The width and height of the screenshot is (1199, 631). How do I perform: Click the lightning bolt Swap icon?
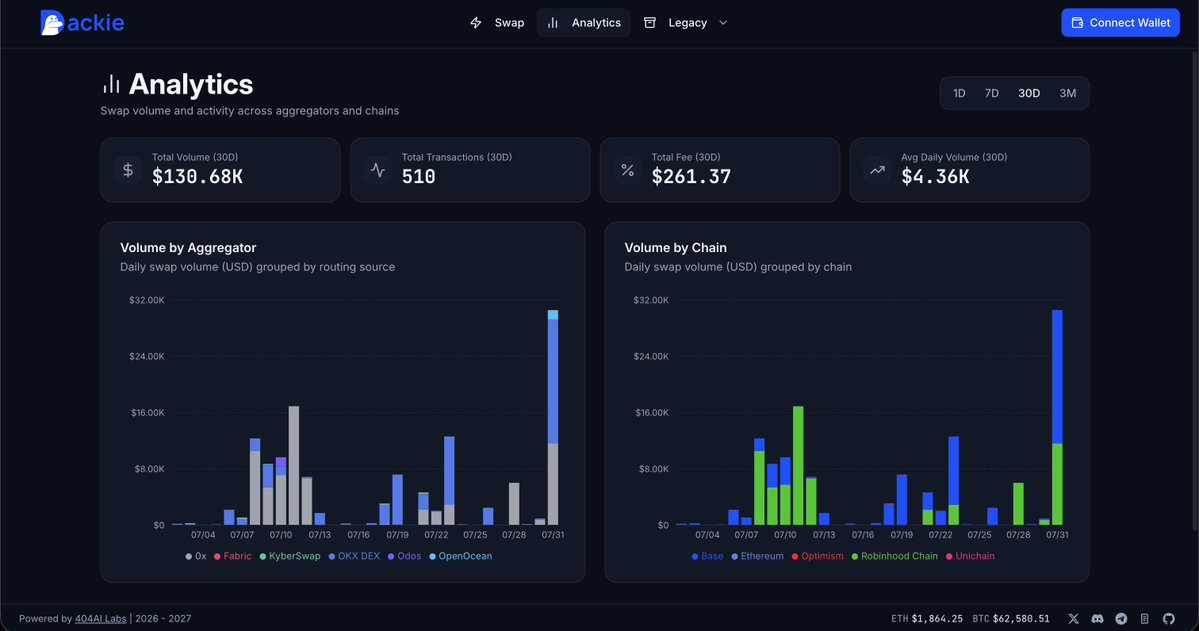pyautogui.click(x=476, y=23)
